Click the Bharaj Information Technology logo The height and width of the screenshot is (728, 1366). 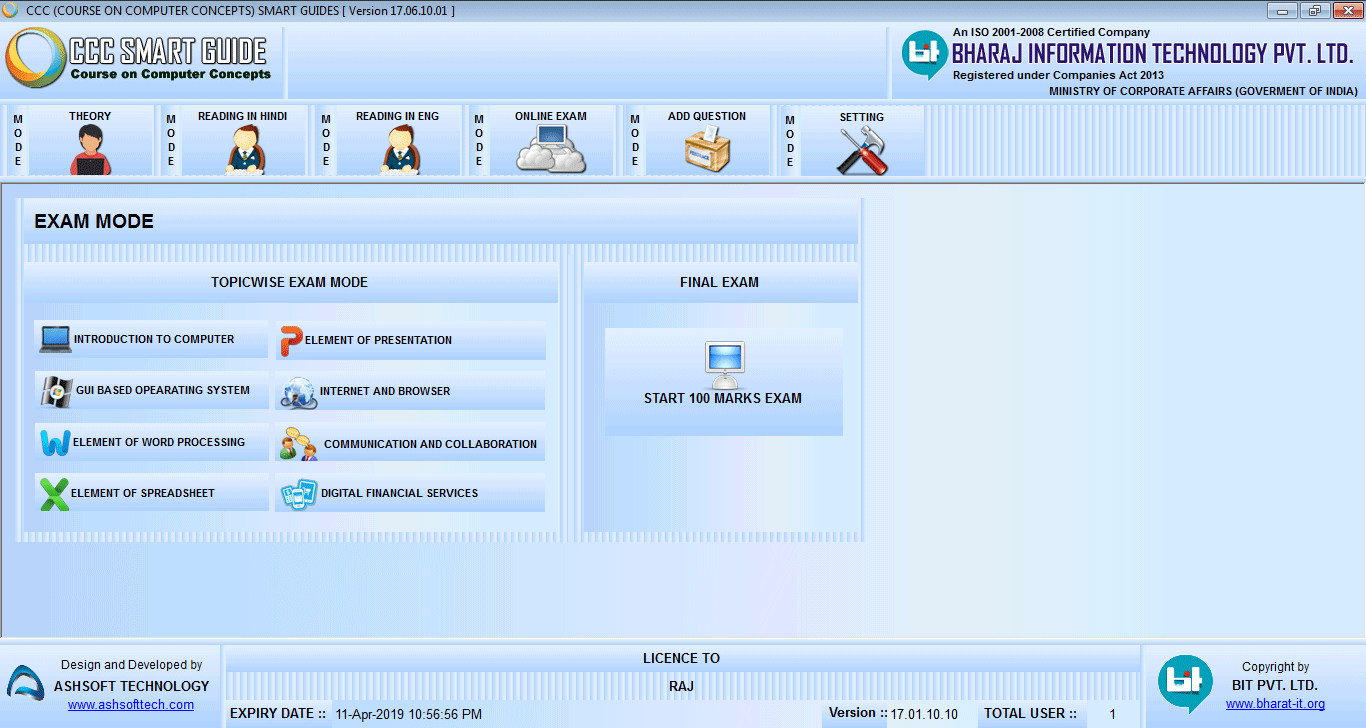924,54
